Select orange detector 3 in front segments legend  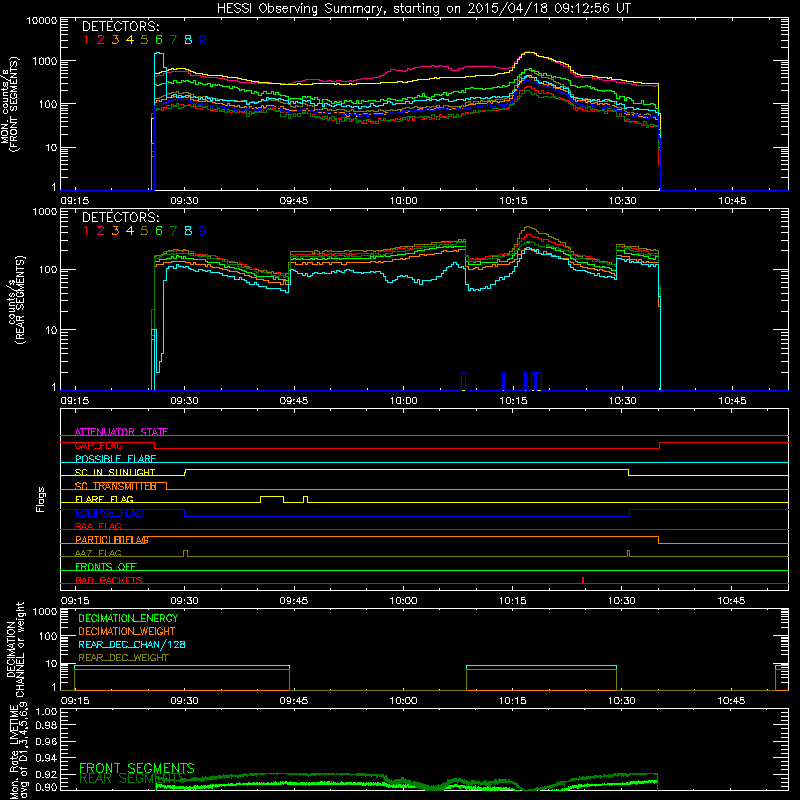115,40
